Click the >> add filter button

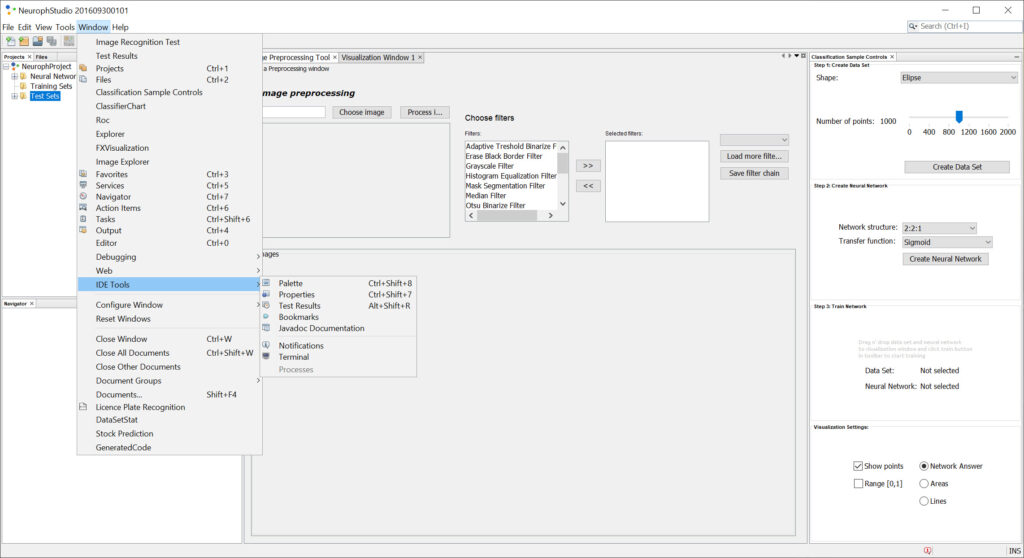[x=588, y=165]
